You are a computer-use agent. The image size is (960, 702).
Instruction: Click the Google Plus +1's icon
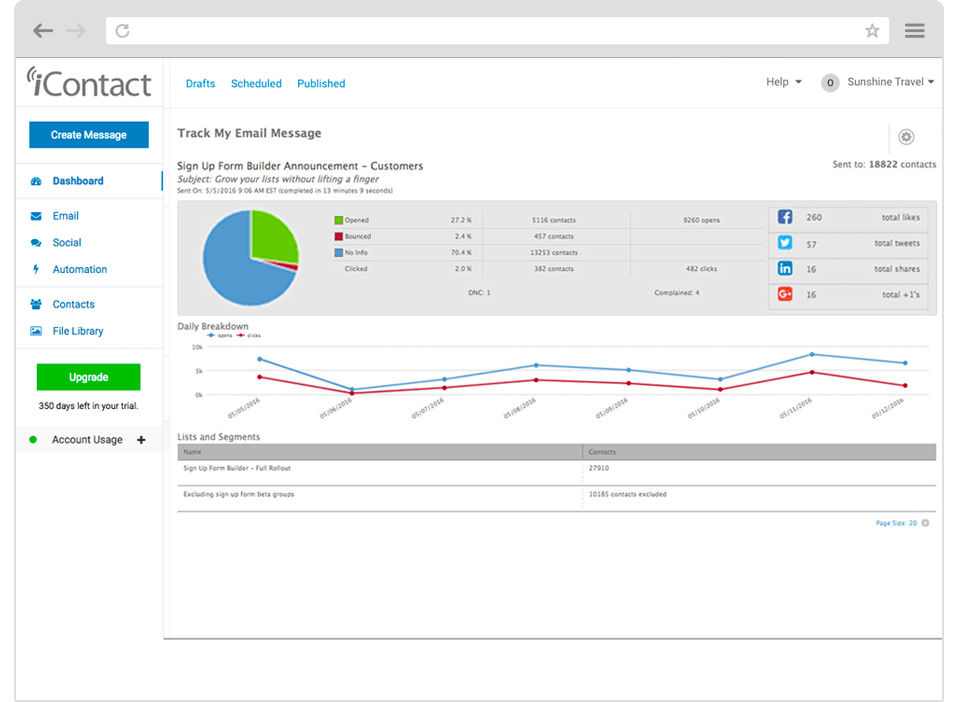785,295
